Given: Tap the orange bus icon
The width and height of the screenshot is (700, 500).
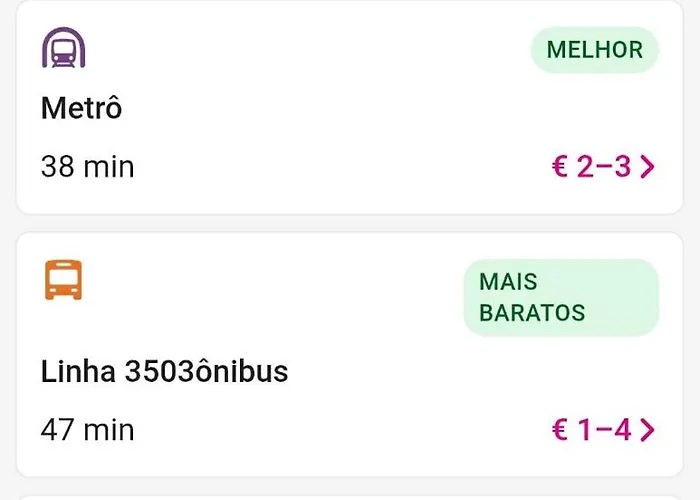Looking at the screenshot, I should (63, 280).
